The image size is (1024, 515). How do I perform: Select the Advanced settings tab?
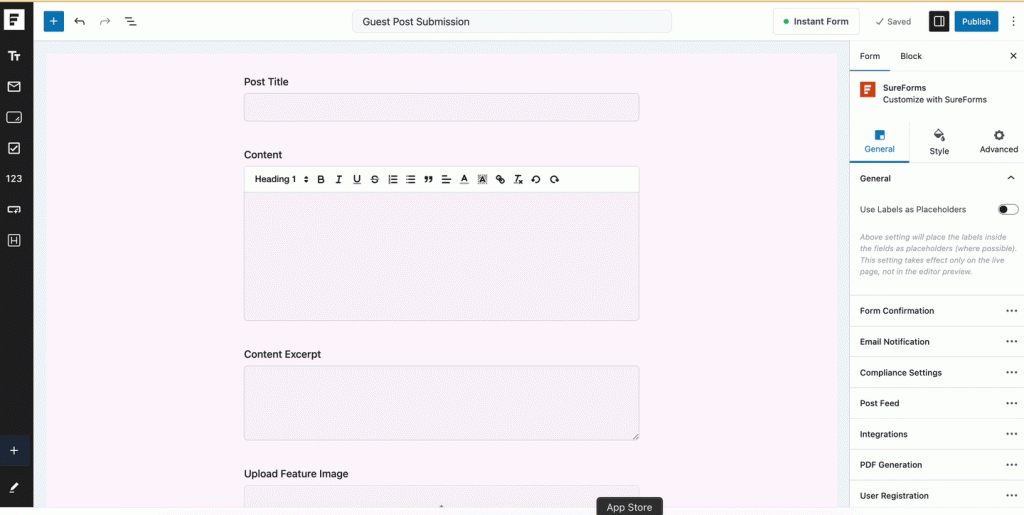(x=999, y=142)
